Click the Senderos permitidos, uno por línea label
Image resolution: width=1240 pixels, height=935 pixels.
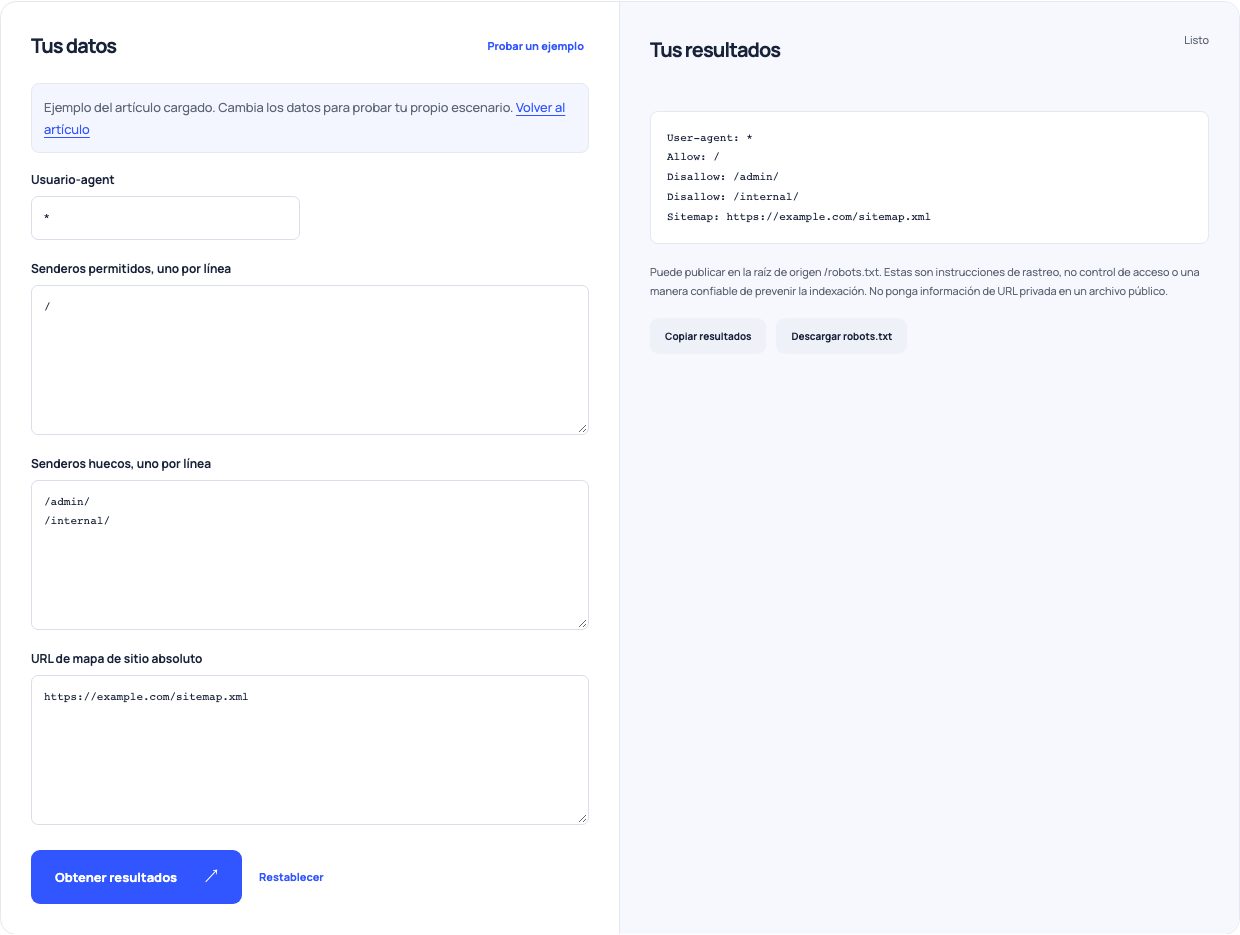click(131, 269)
